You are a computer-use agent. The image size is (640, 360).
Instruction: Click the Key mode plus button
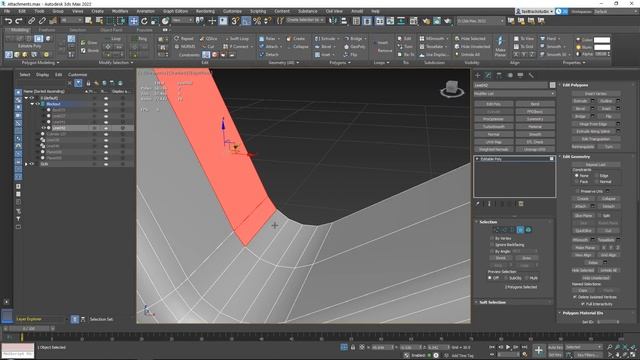(539, 350)
